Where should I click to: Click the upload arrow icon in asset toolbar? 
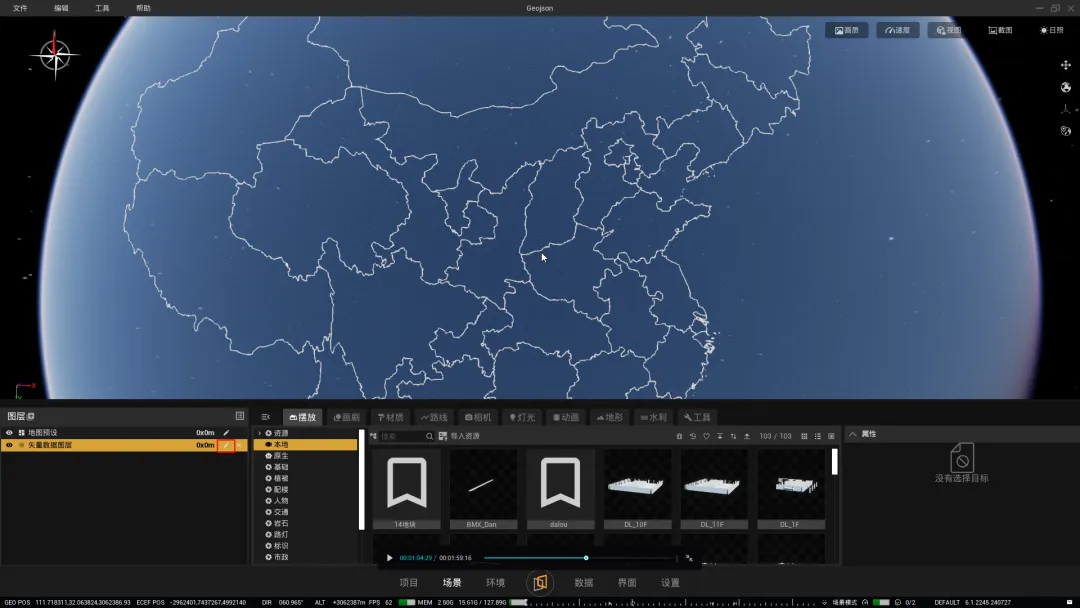pos(747,436)
